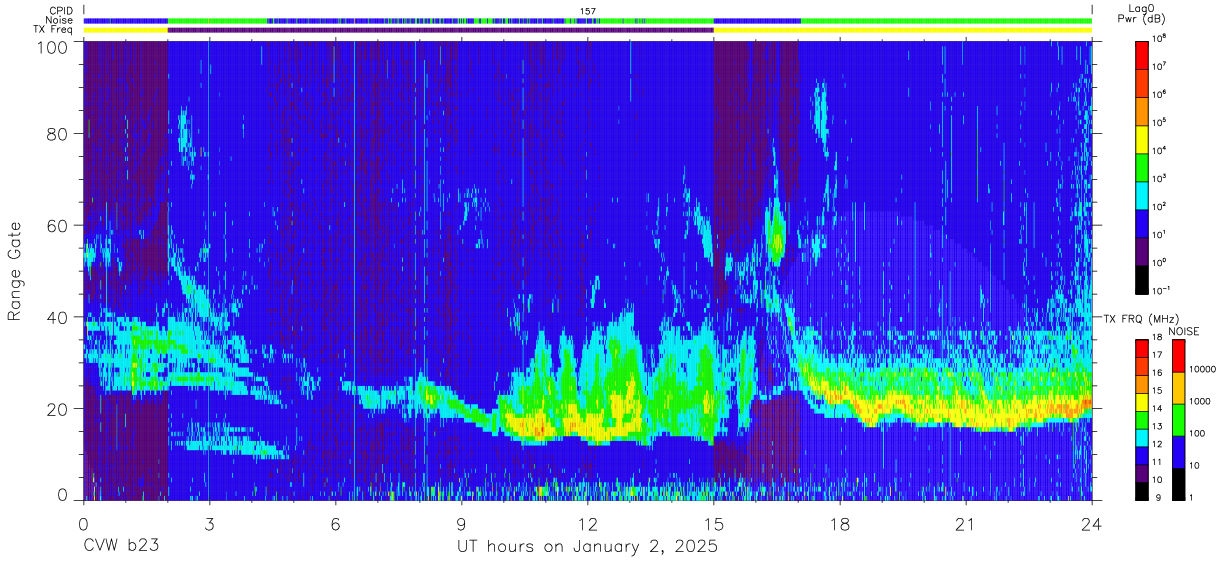Screen dimensions: 1228x567
Task: Click the TX Freq strip above the plot
Action: 587,30
